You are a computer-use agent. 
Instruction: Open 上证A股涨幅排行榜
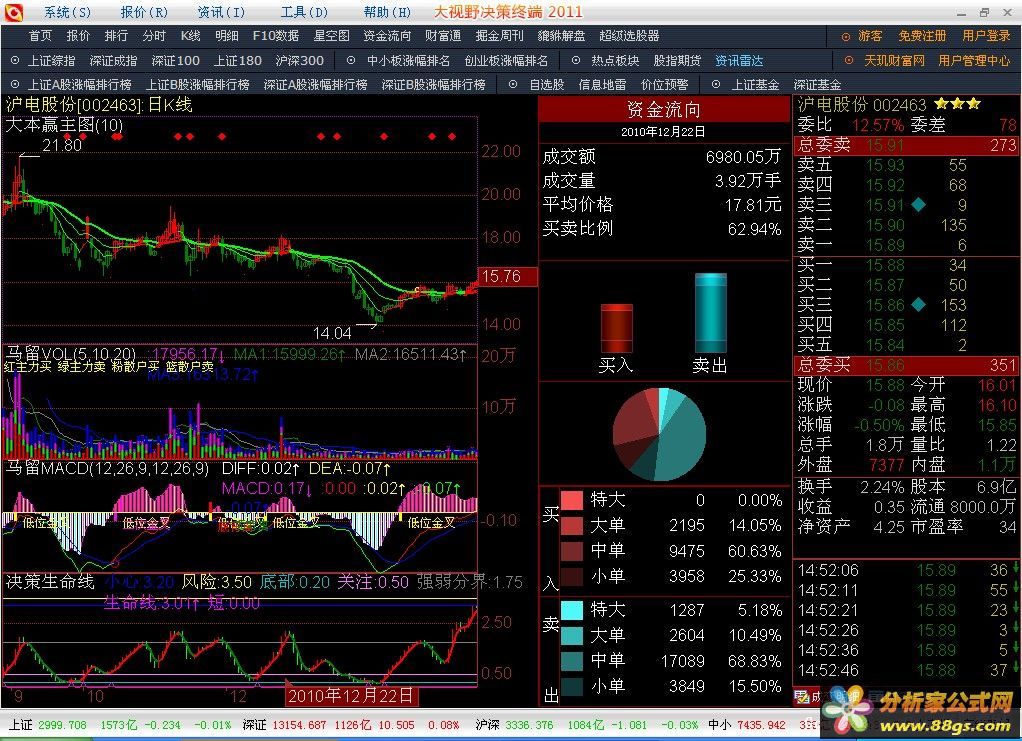(x=80, y=85)
